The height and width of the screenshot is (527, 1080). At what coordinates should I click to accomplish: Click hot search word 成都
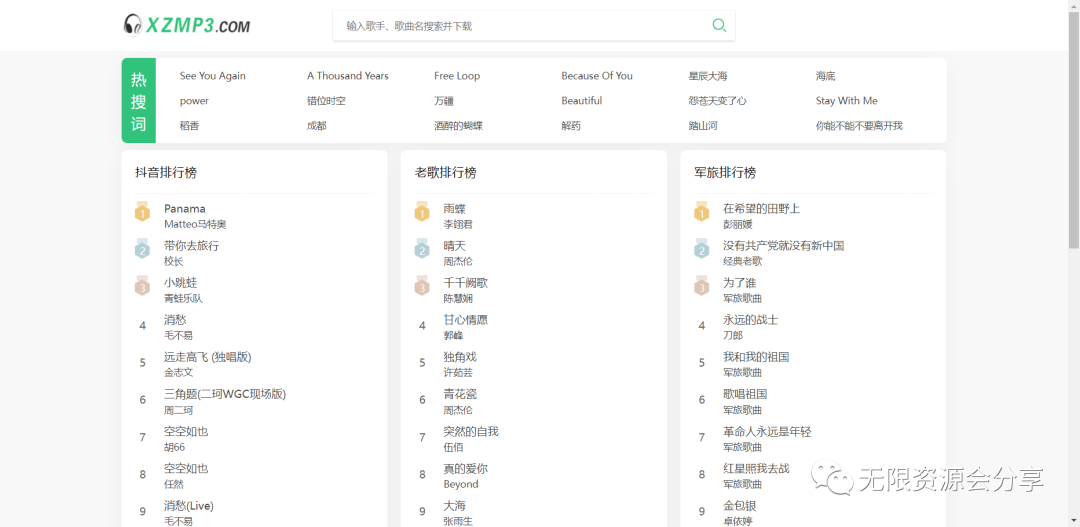tap(317, 125)
